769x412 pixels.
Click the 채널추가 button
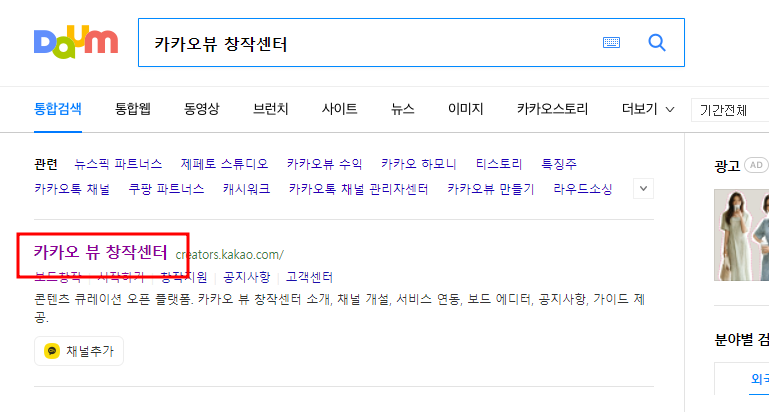[79, 351]
